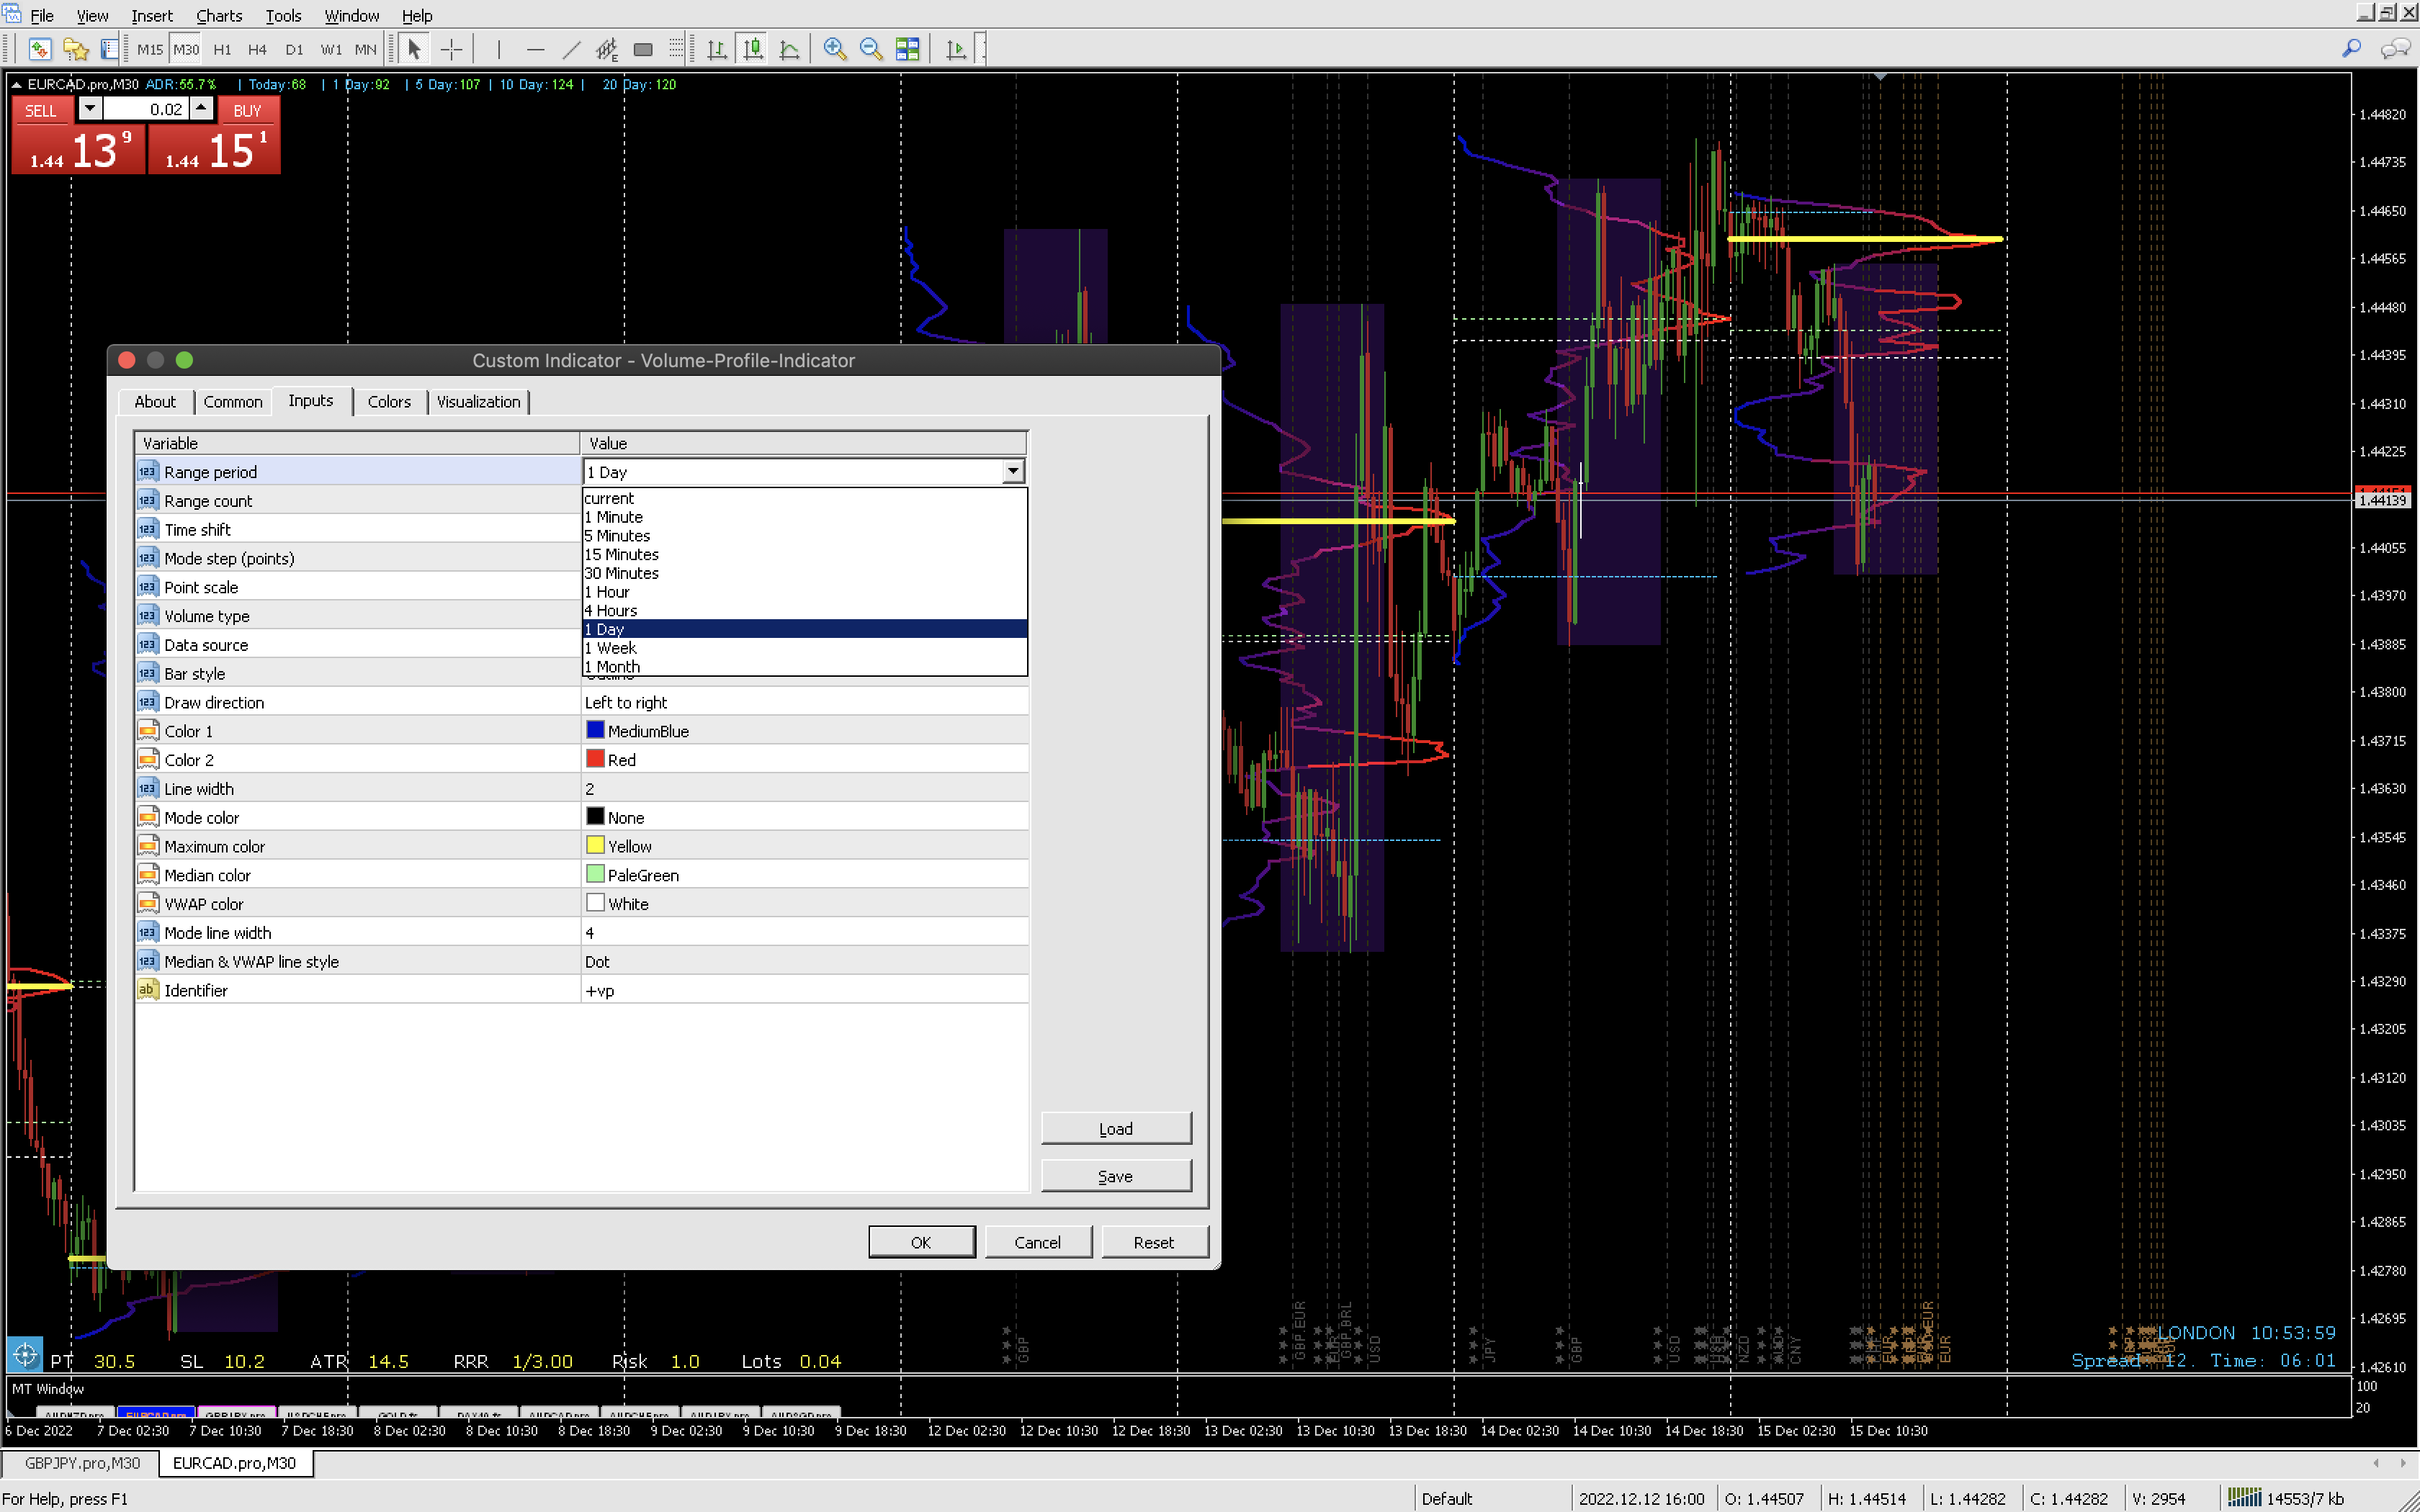Click the Range period dropdown arrow
Viewport: 2420px width, 1512px height.
1013,471
